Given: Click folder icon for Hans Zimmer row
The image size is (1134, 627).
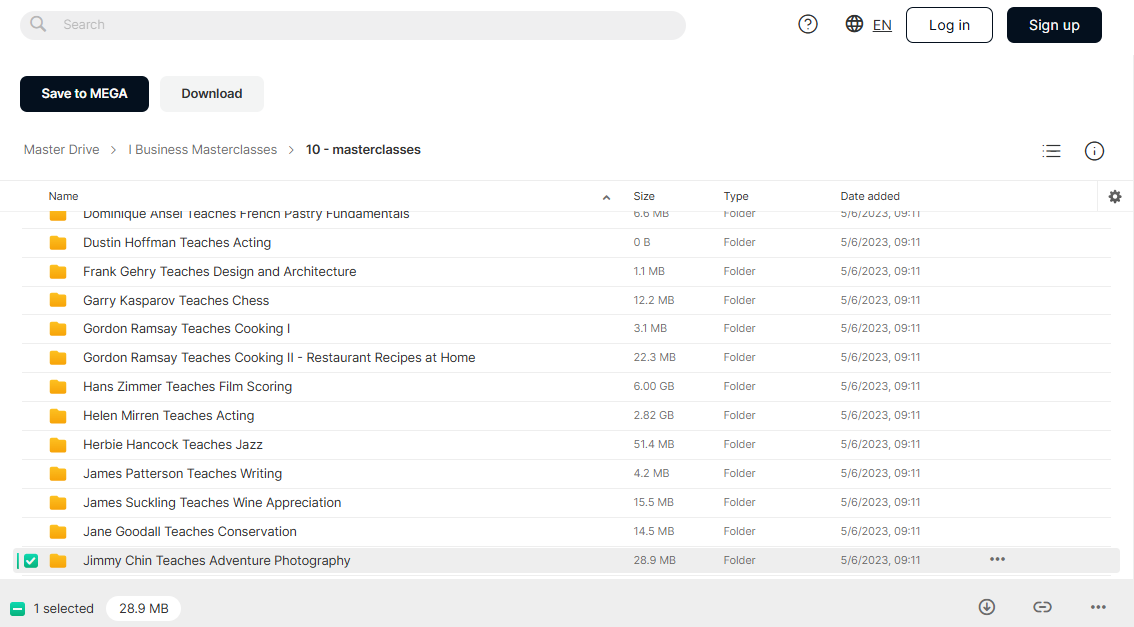Looking at the screenshot, I should 58,387.
